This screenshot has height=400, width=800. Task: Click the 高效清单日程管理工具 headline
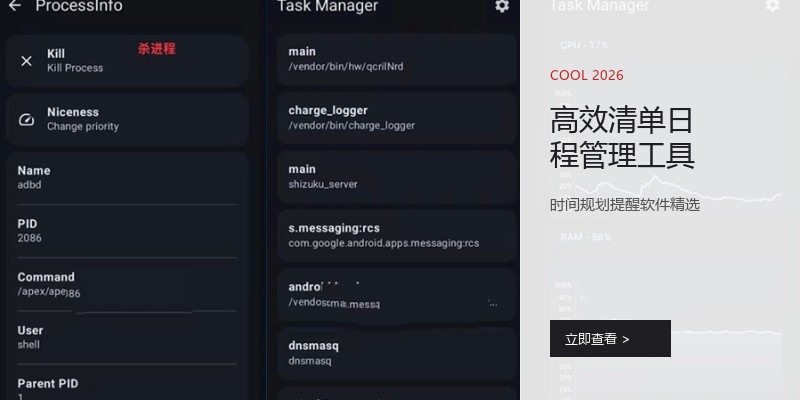(622, 138)
